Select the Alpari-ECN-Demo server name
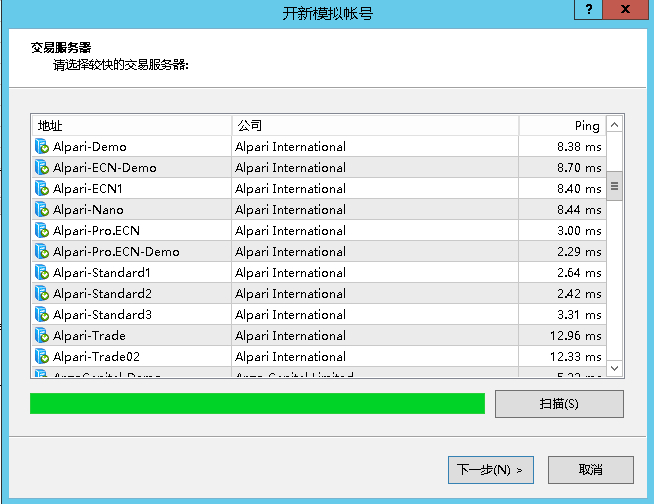Screen dimensions: 654x504 105,168
